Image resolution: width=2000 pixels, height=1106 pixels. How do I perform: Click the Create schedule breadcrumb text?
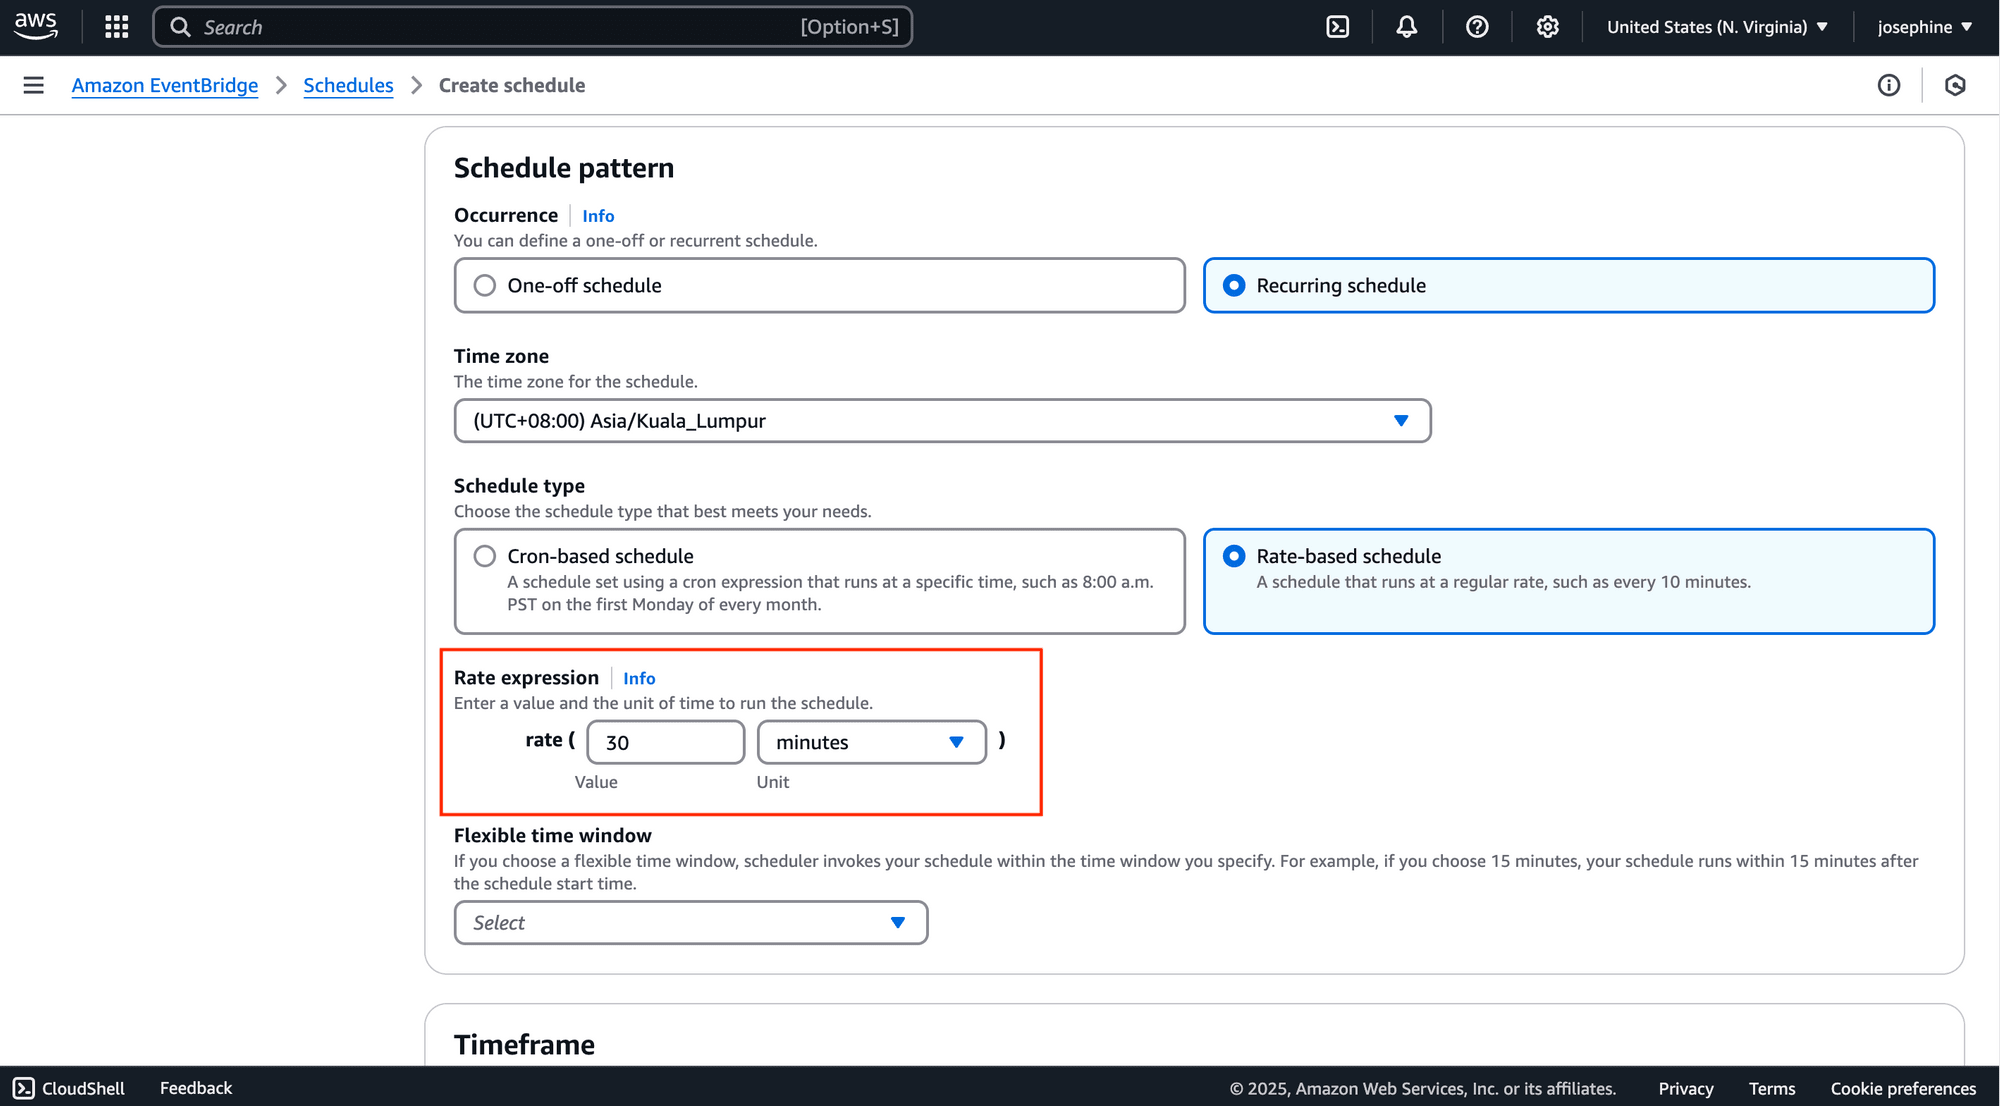512,85
